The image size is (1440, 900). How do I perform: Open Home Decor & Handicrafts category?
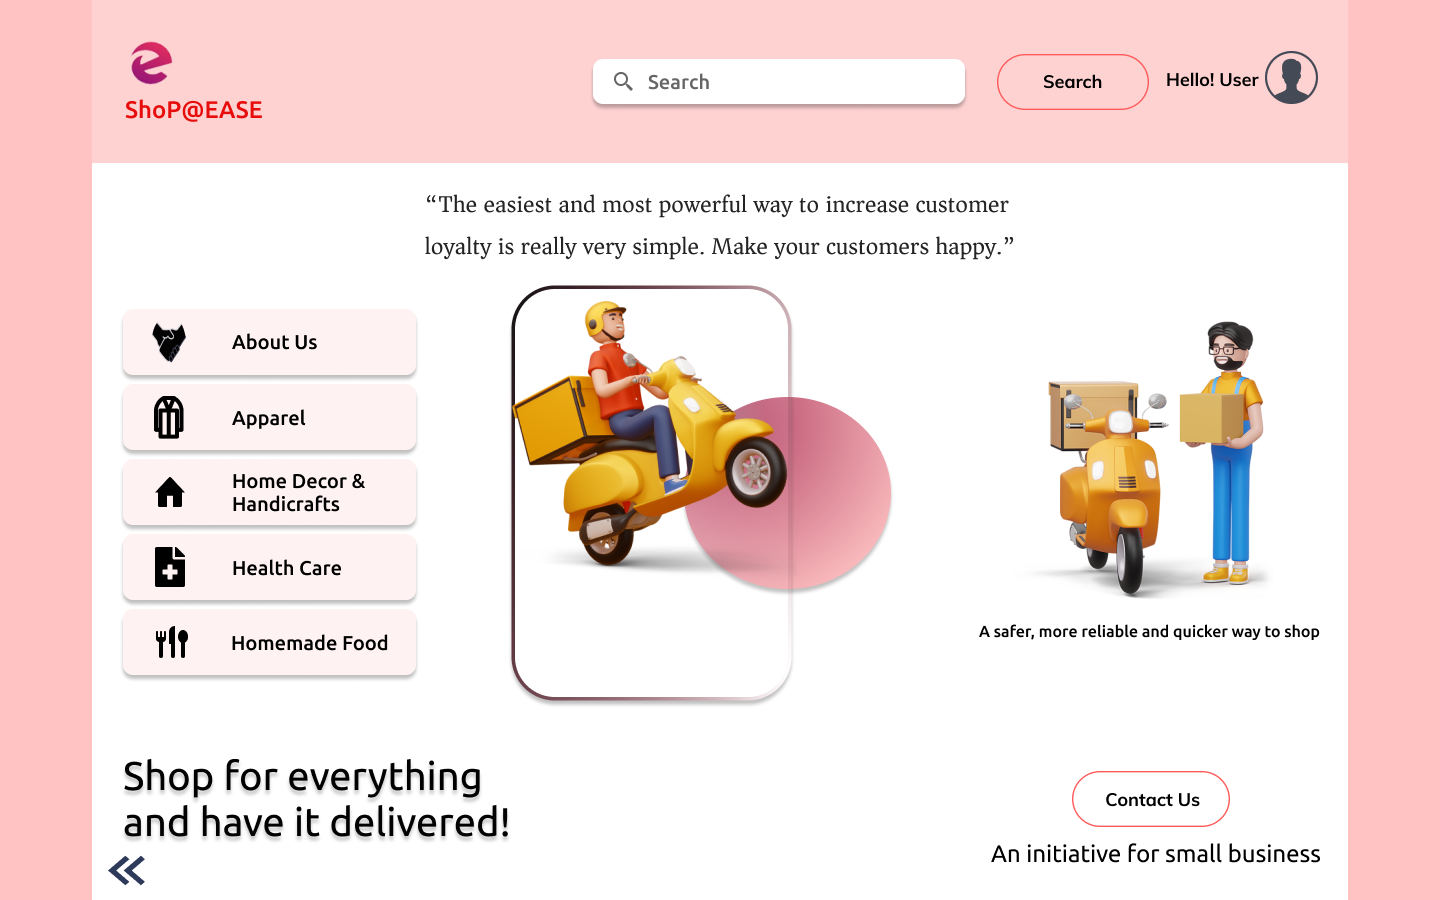pyautogui.click(x=269, y=492)
